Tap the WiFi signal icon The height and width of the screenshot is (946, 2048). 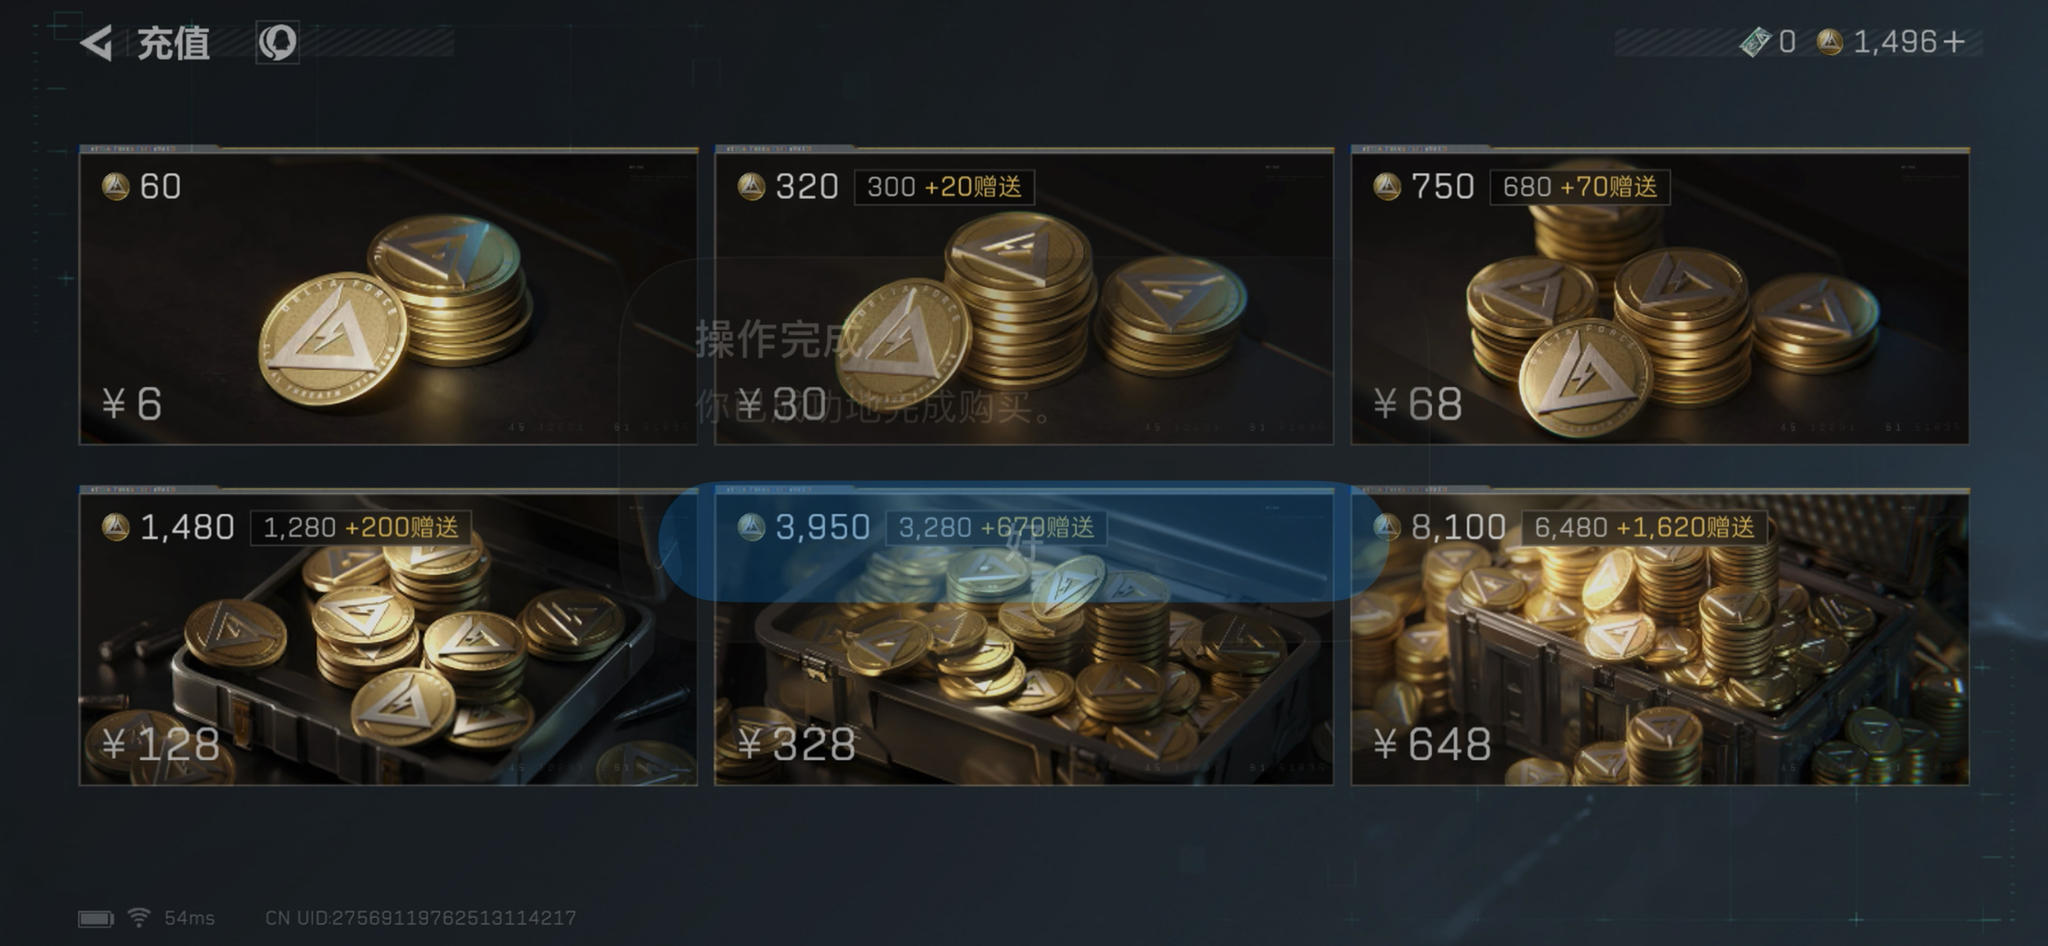pyautogui.click(x=139, y=917)
